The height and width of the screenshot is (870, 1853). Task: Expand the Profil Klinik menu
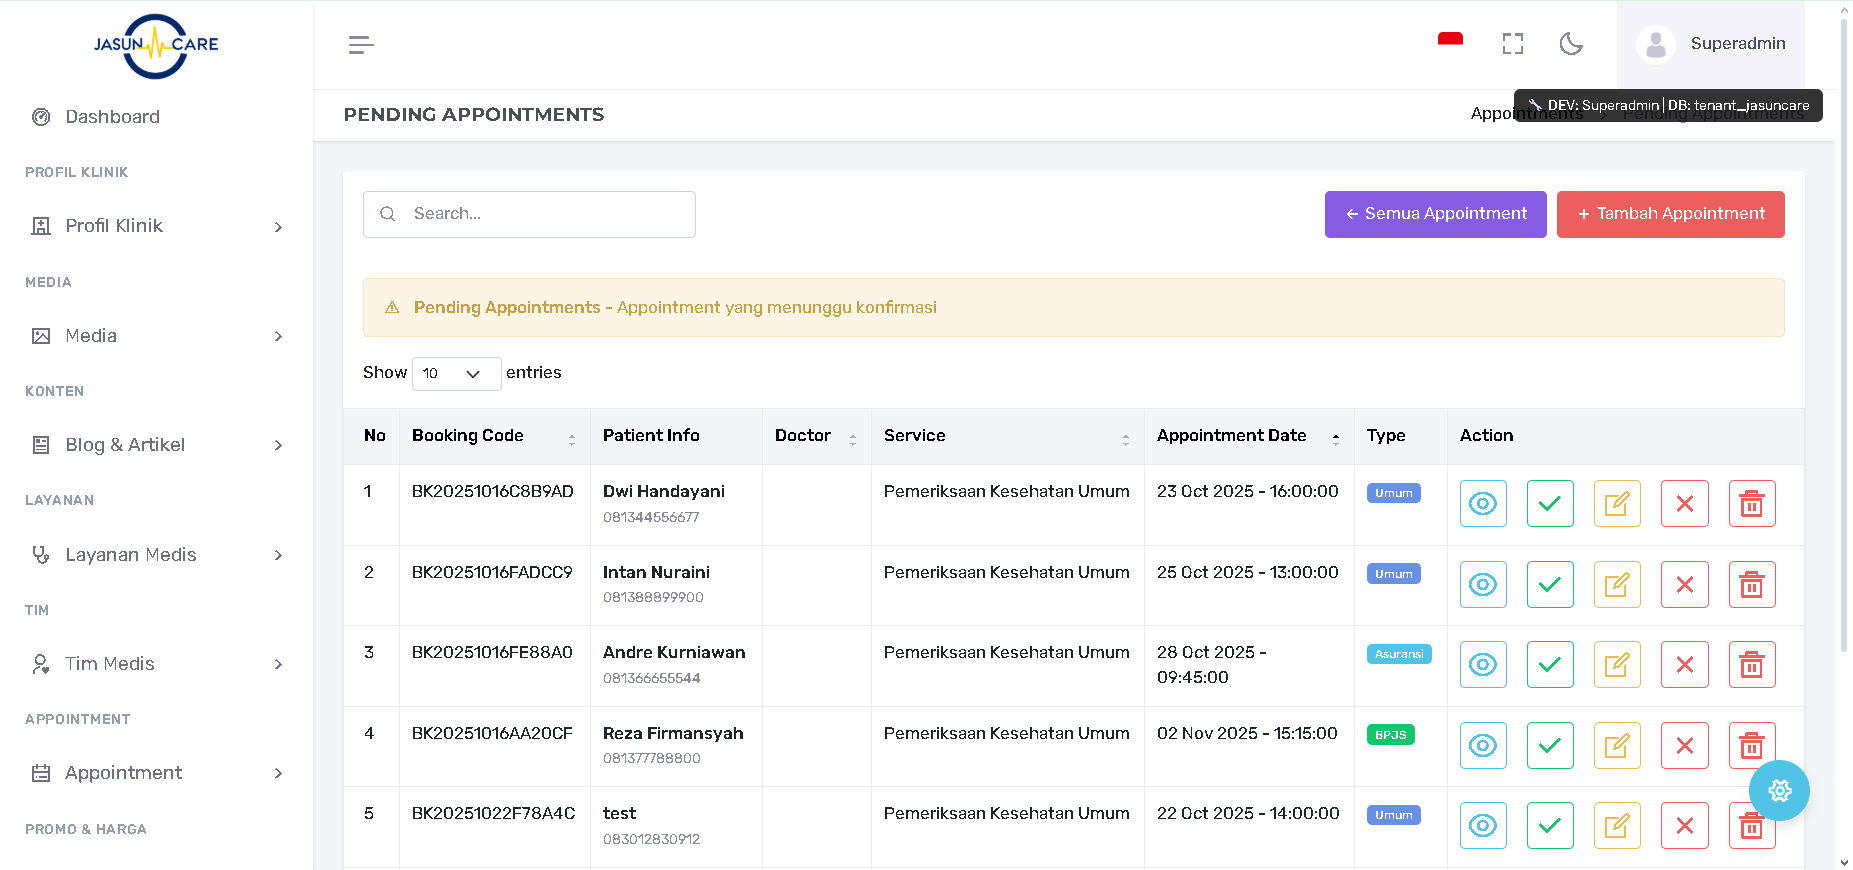157,226
